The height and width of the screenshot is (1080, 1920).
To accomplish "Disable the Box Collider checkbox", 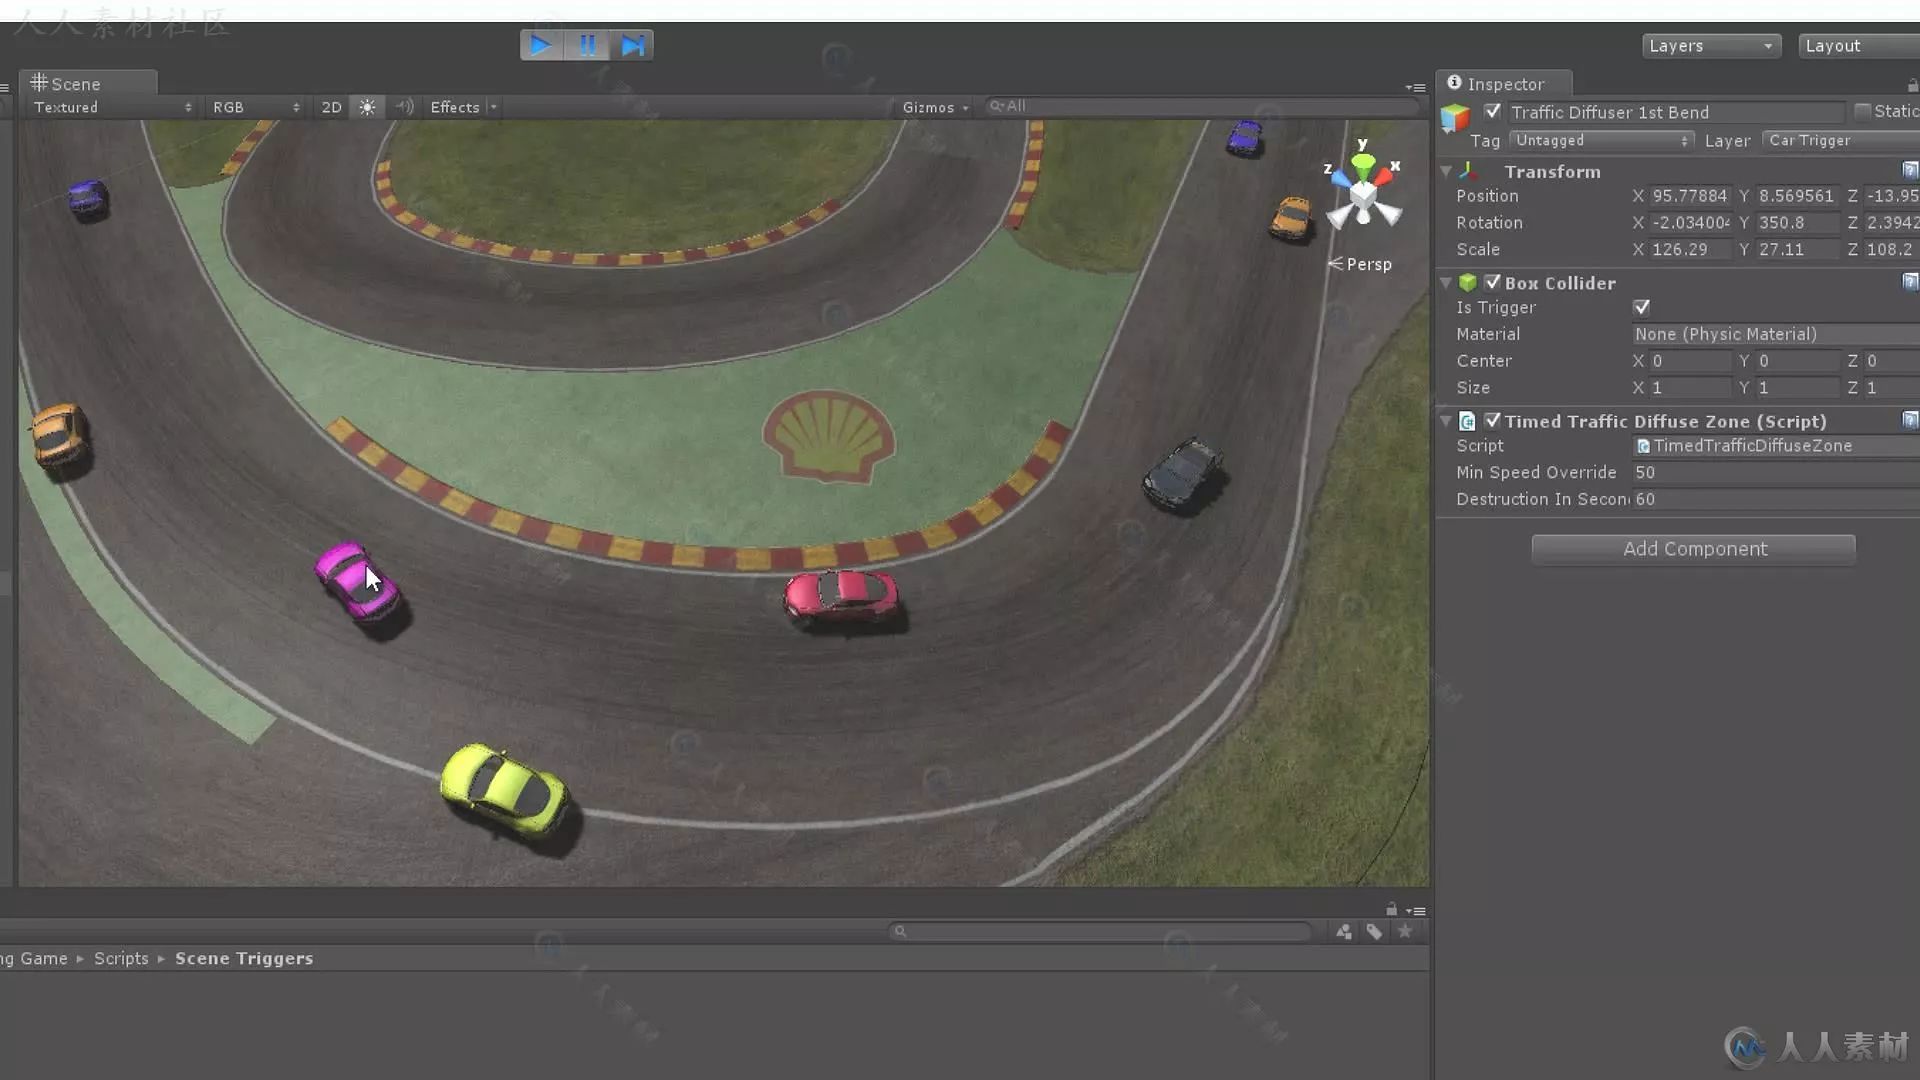I will tap(1493, 282).
